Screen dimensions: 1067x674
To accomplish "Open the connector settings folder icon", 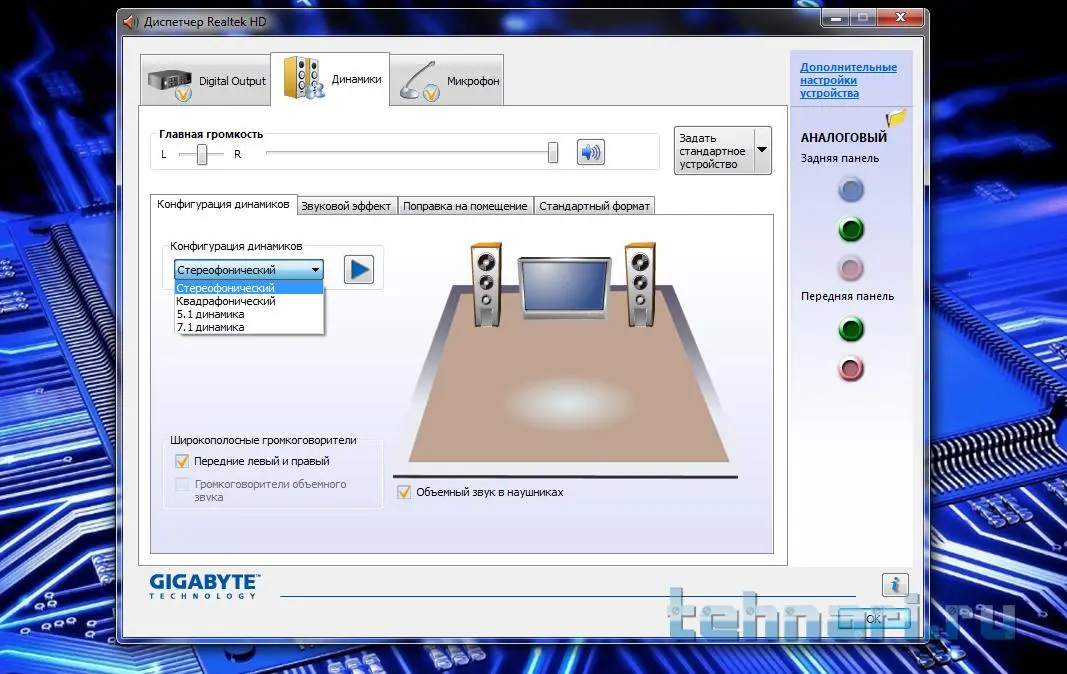I will click(x=897, y=118).
